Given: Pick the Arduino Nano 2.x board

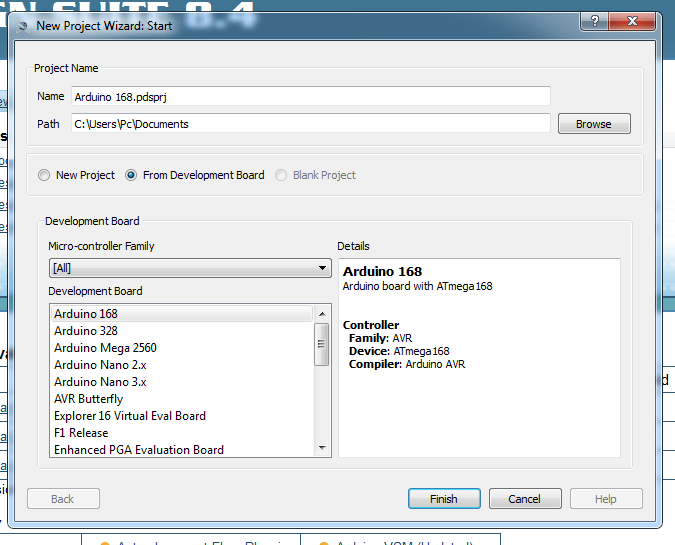Looking at the screenshot, I should click(x=182, y=365).
